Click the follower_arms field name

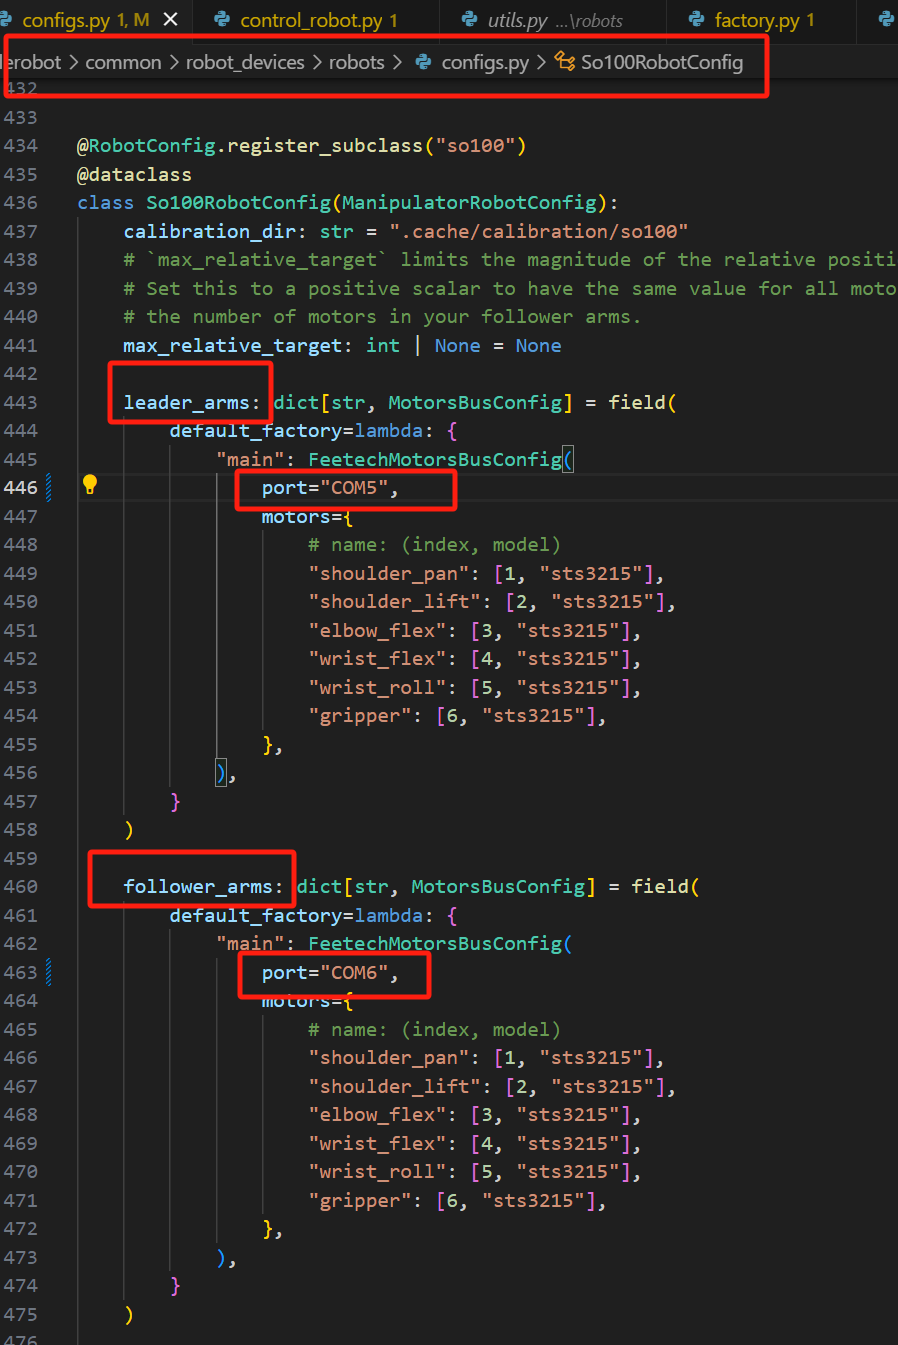(198, 886)
